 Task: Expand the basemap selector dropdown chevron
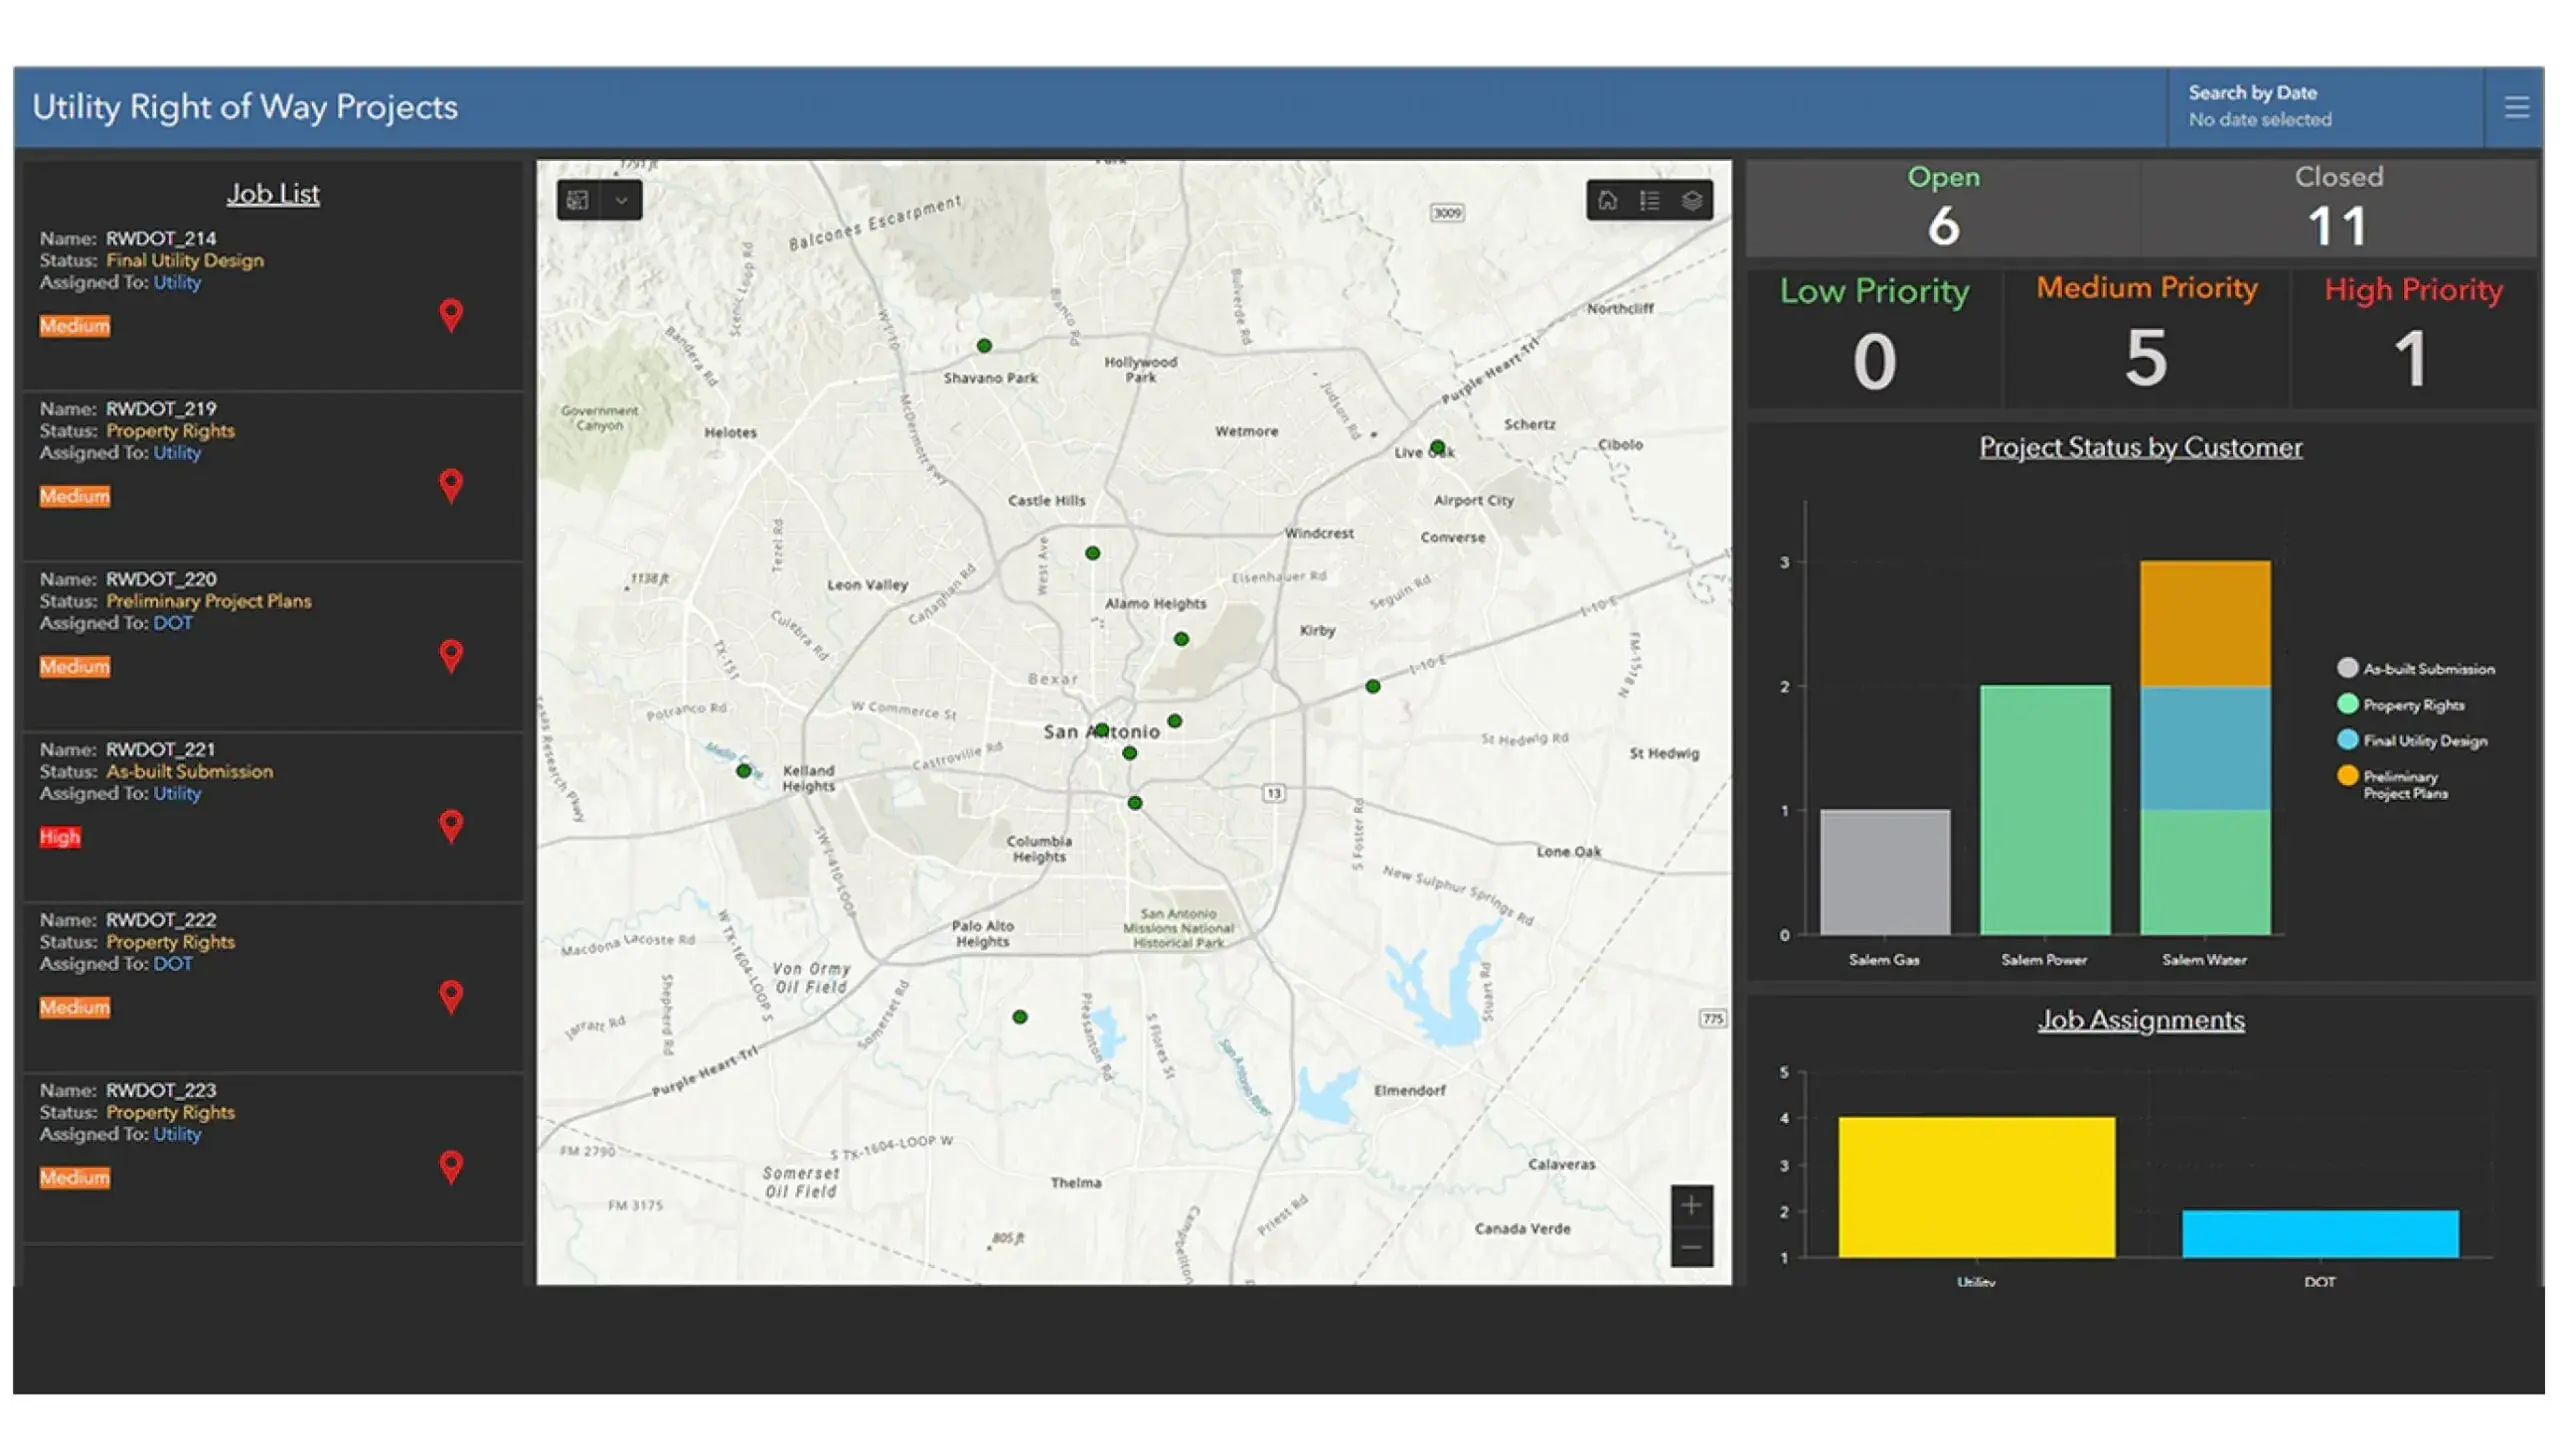[622, 200]
